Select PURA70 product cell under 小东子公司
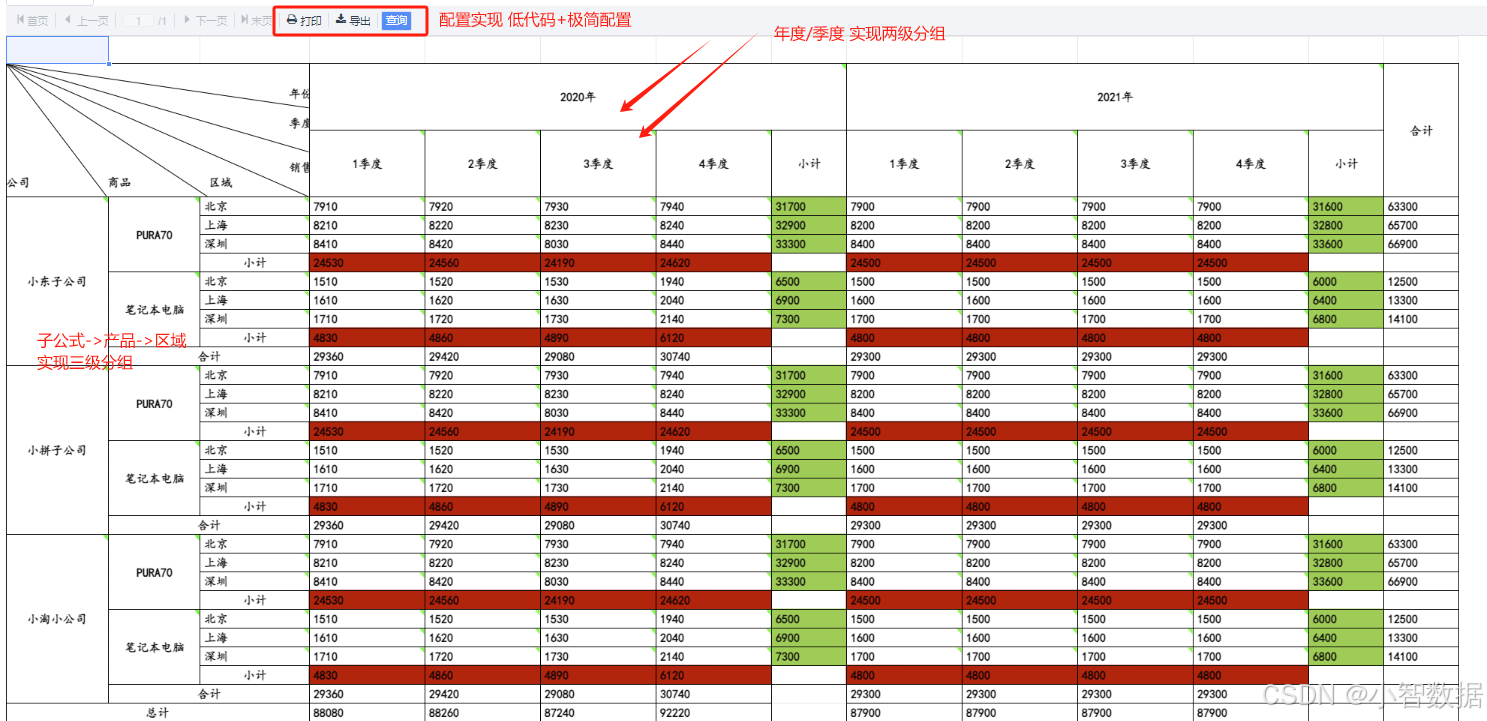 154,235
